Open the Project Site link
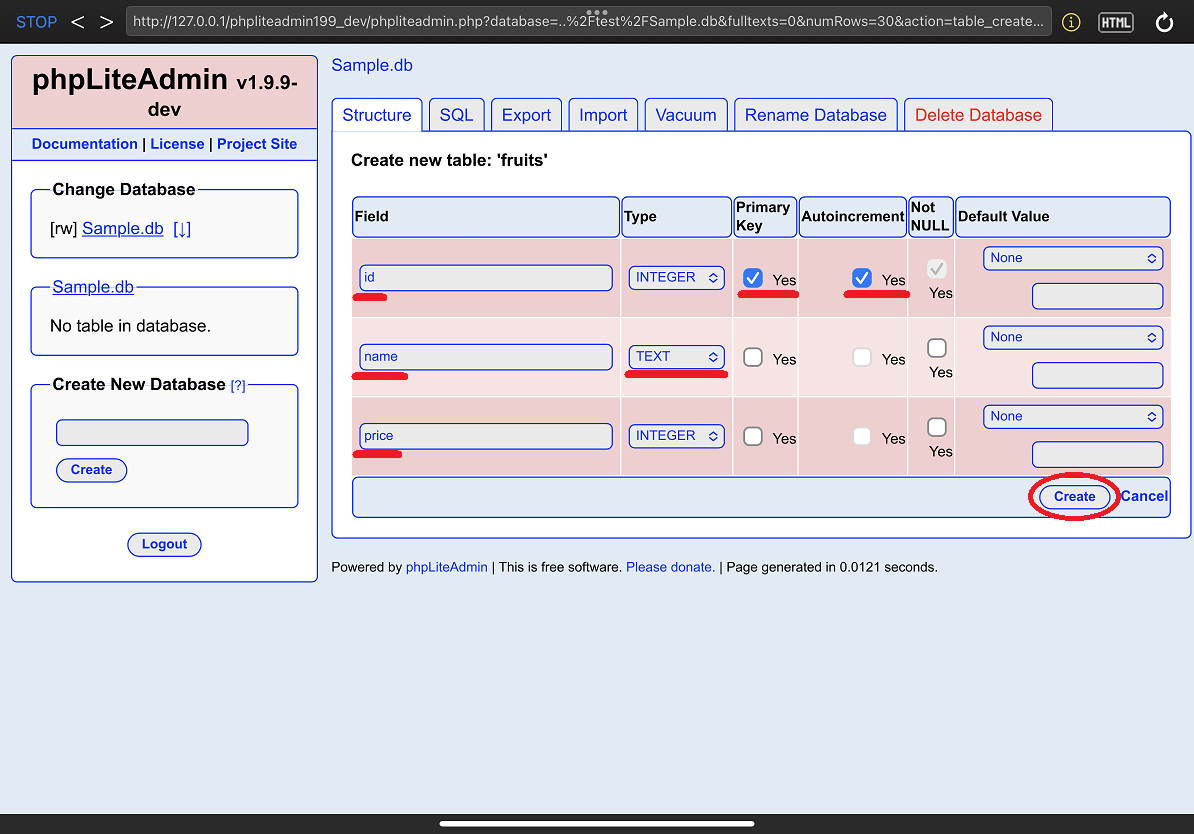The width and height of the screenshot is (1194, 834). coord(257,144)
